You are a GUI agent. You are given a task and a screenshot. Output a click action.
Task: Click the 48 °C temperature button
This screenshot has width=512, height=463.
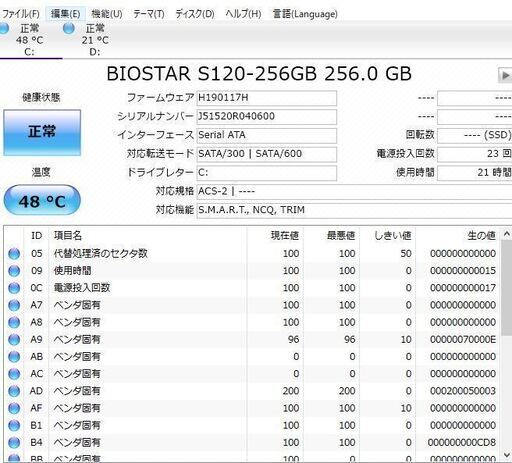coord(42,201)
